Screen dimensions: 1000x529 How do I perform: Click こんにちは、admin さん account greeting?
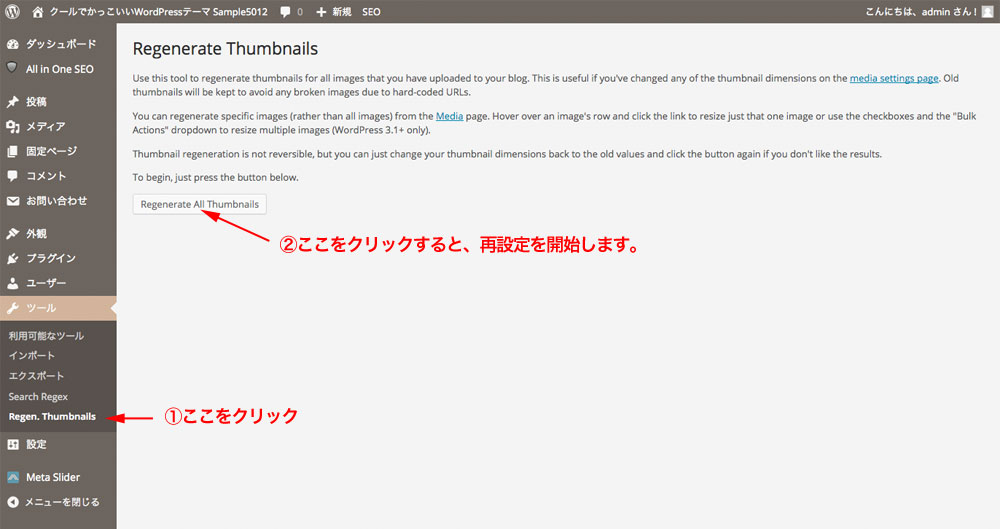coord(921,11)
